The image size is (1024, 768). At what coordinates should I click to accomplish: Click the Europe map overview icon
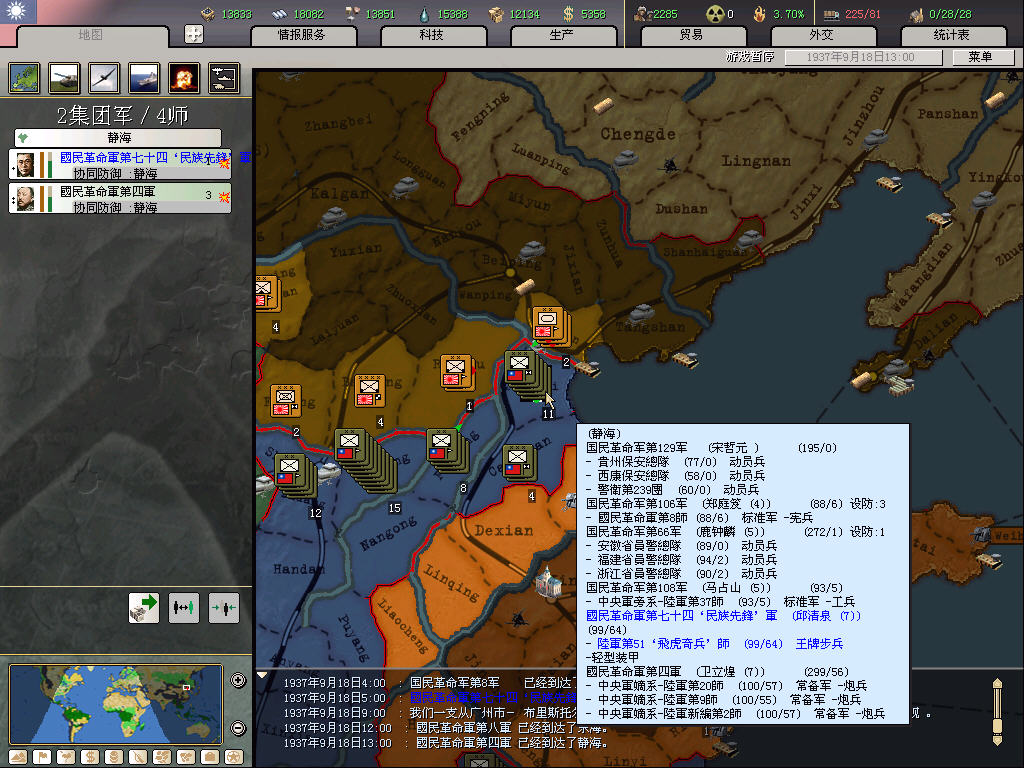[23, 78]
